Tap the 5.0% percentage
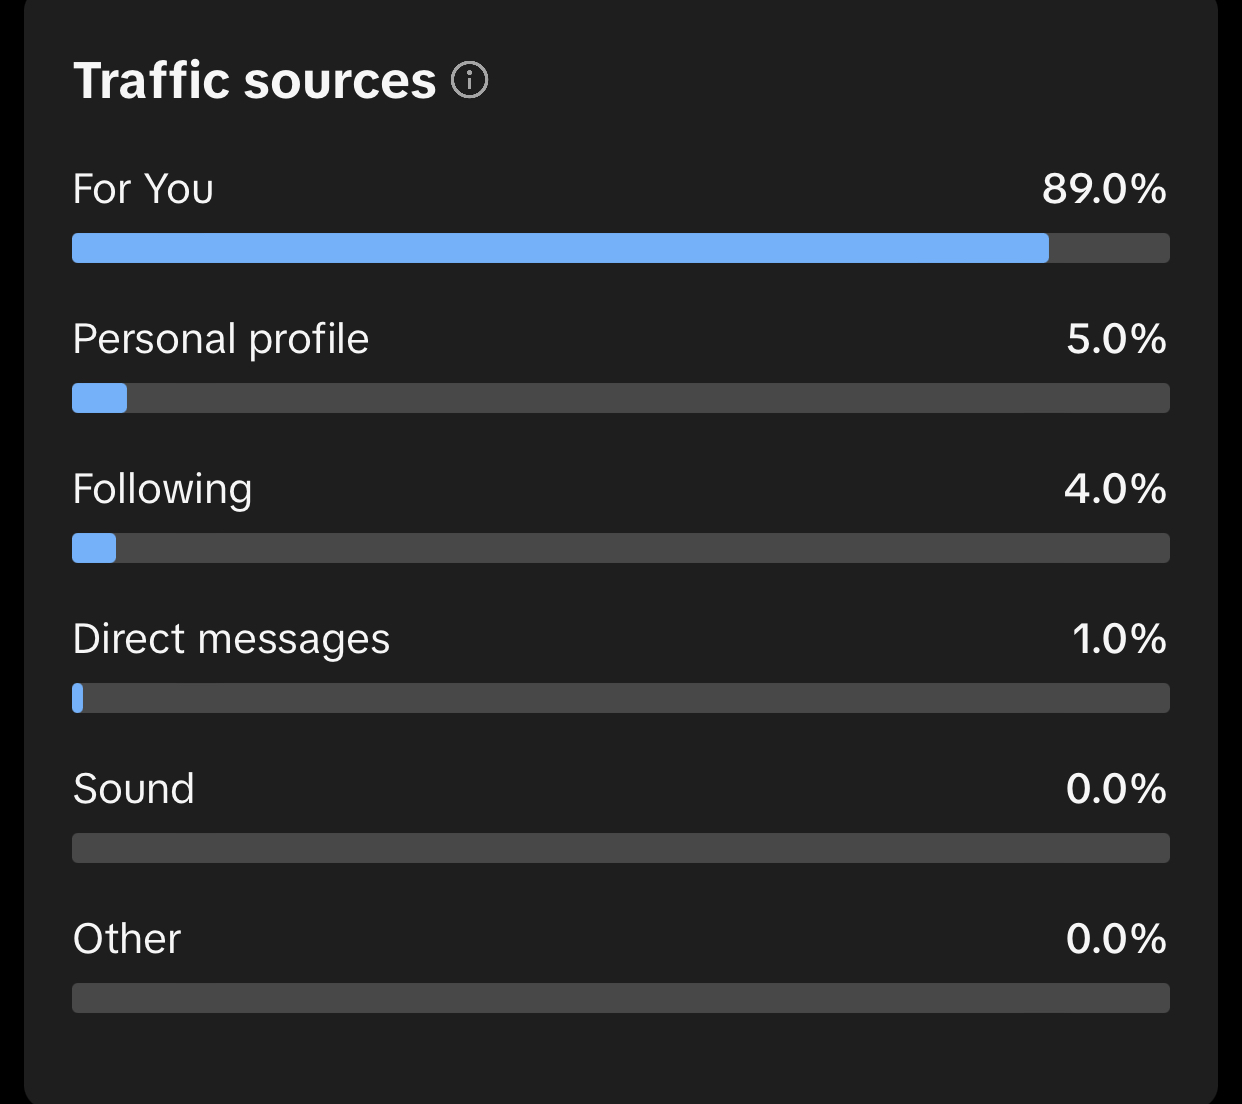The height and width of the screenshot is (1104, 1242). pos(1116,339)
